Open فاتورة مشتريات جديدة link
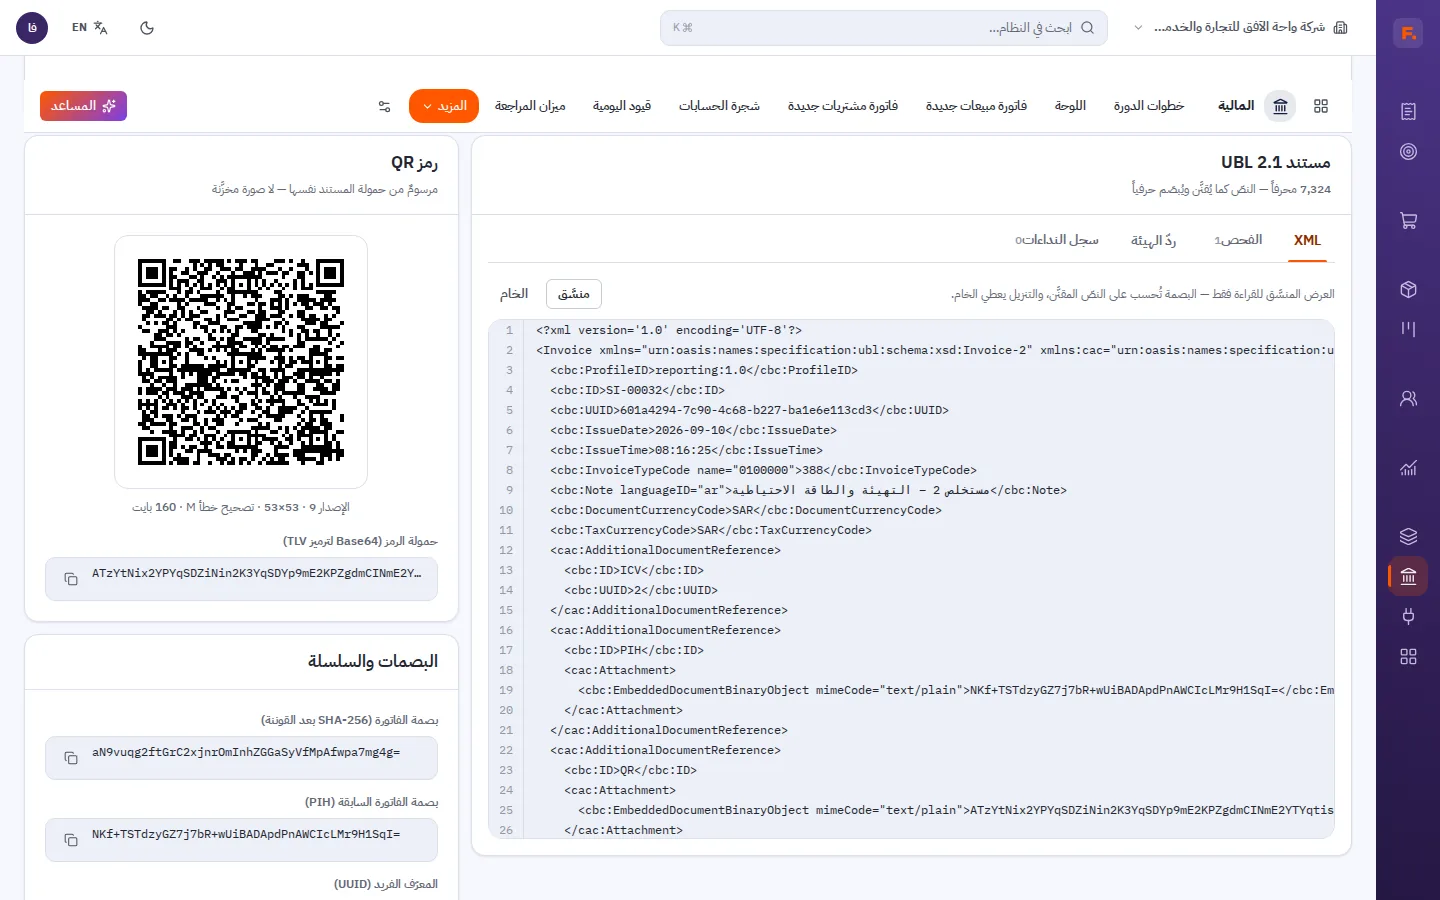Screen dimensions: 1440x900 tap(842, 106)
